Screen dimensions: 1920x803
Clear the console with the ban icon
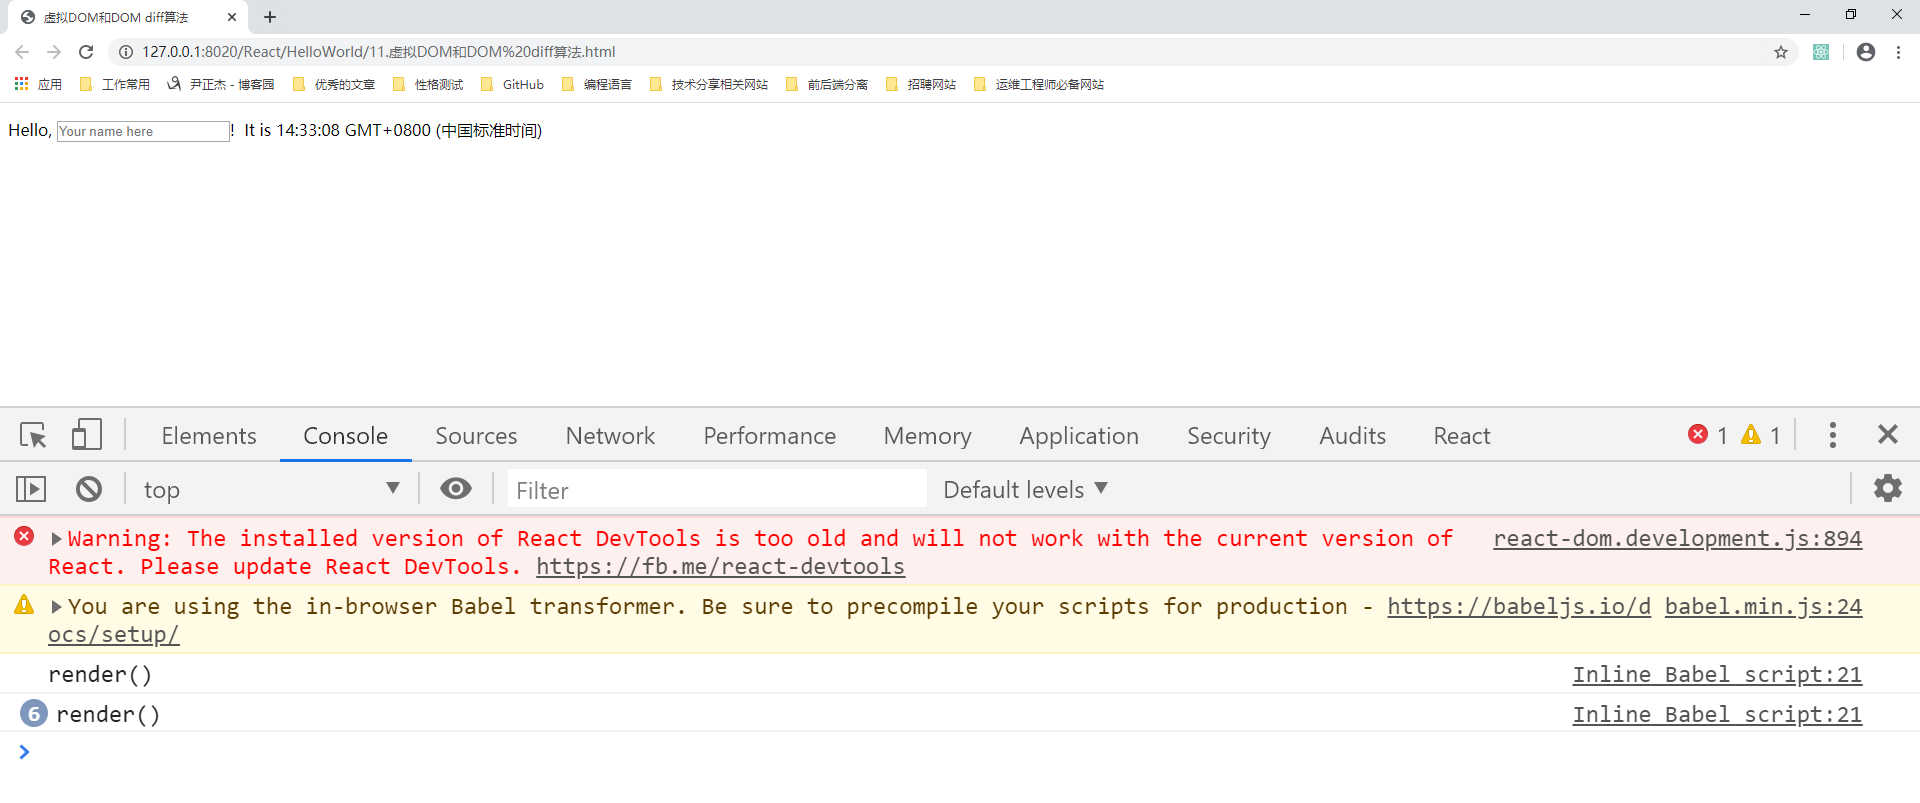pos(89,489)
